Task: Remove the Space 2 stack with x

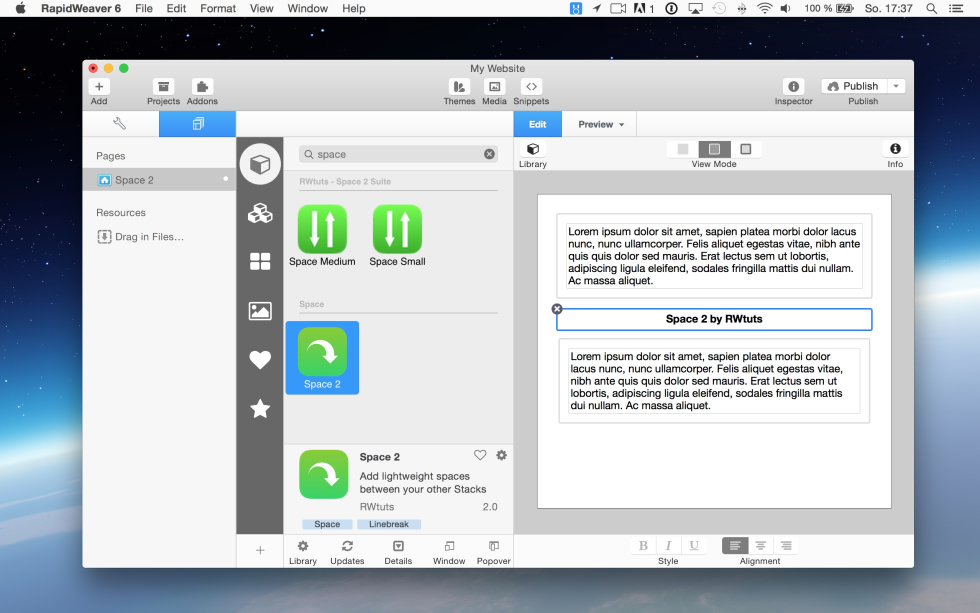Action: [557, 309]
